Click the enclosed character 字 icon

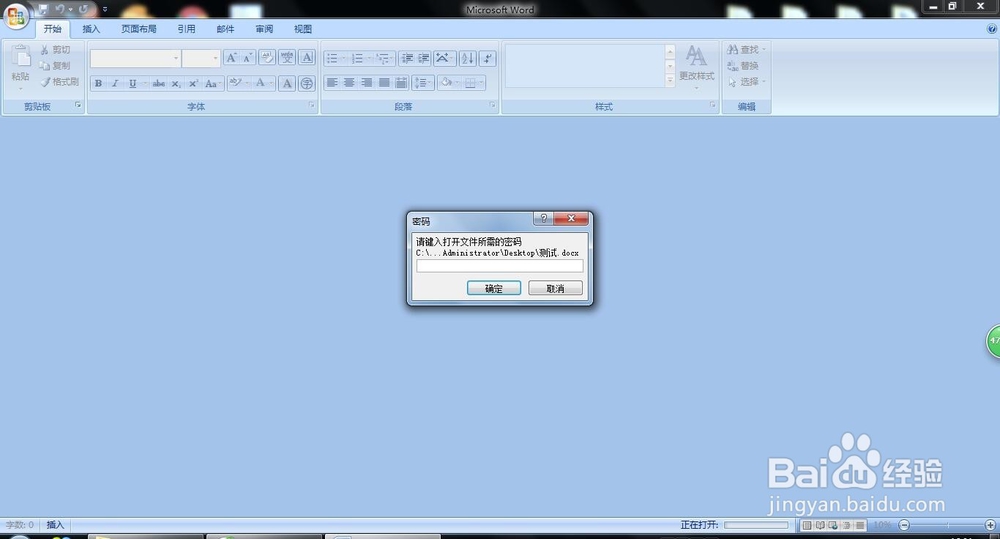(307, 84)
